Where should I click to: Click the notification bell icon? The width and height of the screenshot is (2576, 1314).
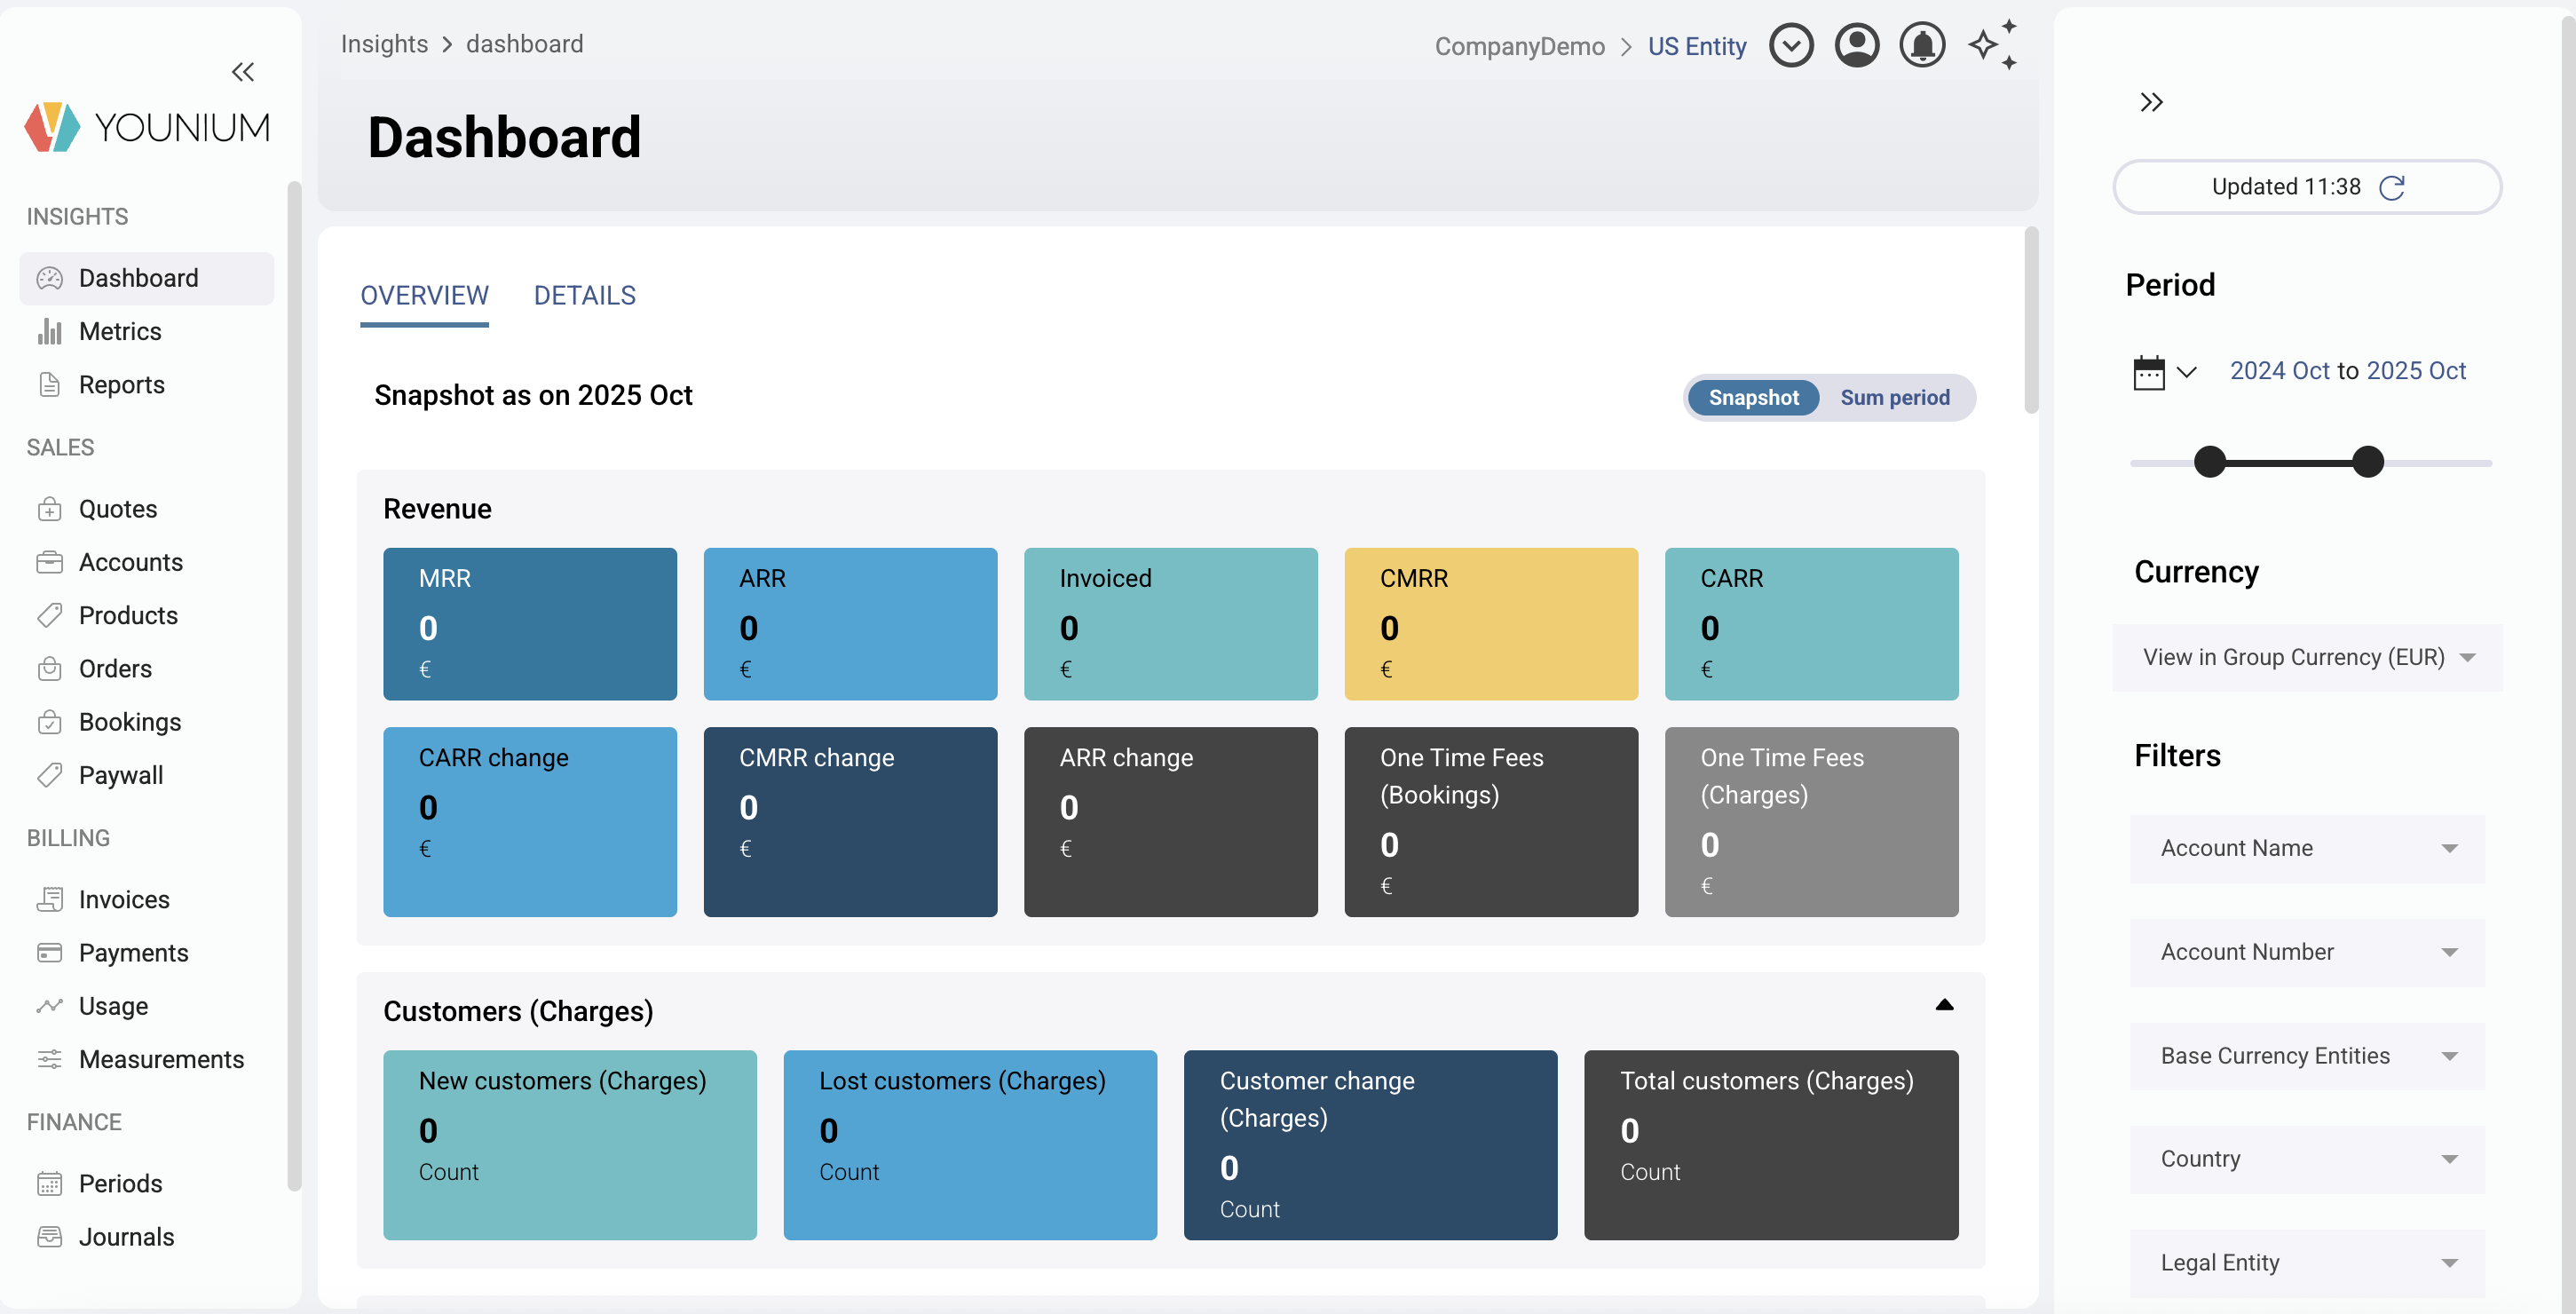tap(1921, 46)
